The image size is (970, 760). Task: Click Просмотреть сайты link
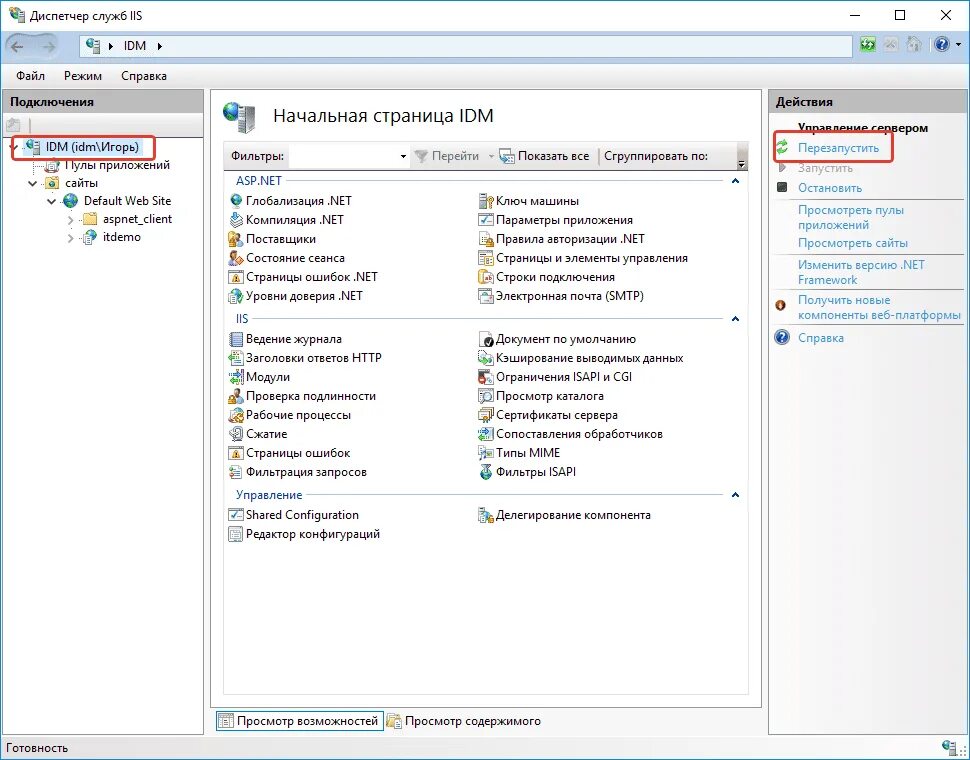click(x=852, y=243)
